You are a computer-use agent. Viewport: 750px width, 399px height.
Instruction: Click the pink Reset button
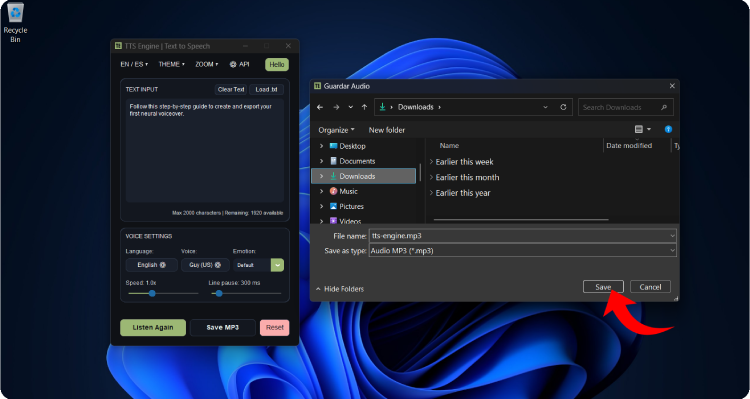click(275, 328)
